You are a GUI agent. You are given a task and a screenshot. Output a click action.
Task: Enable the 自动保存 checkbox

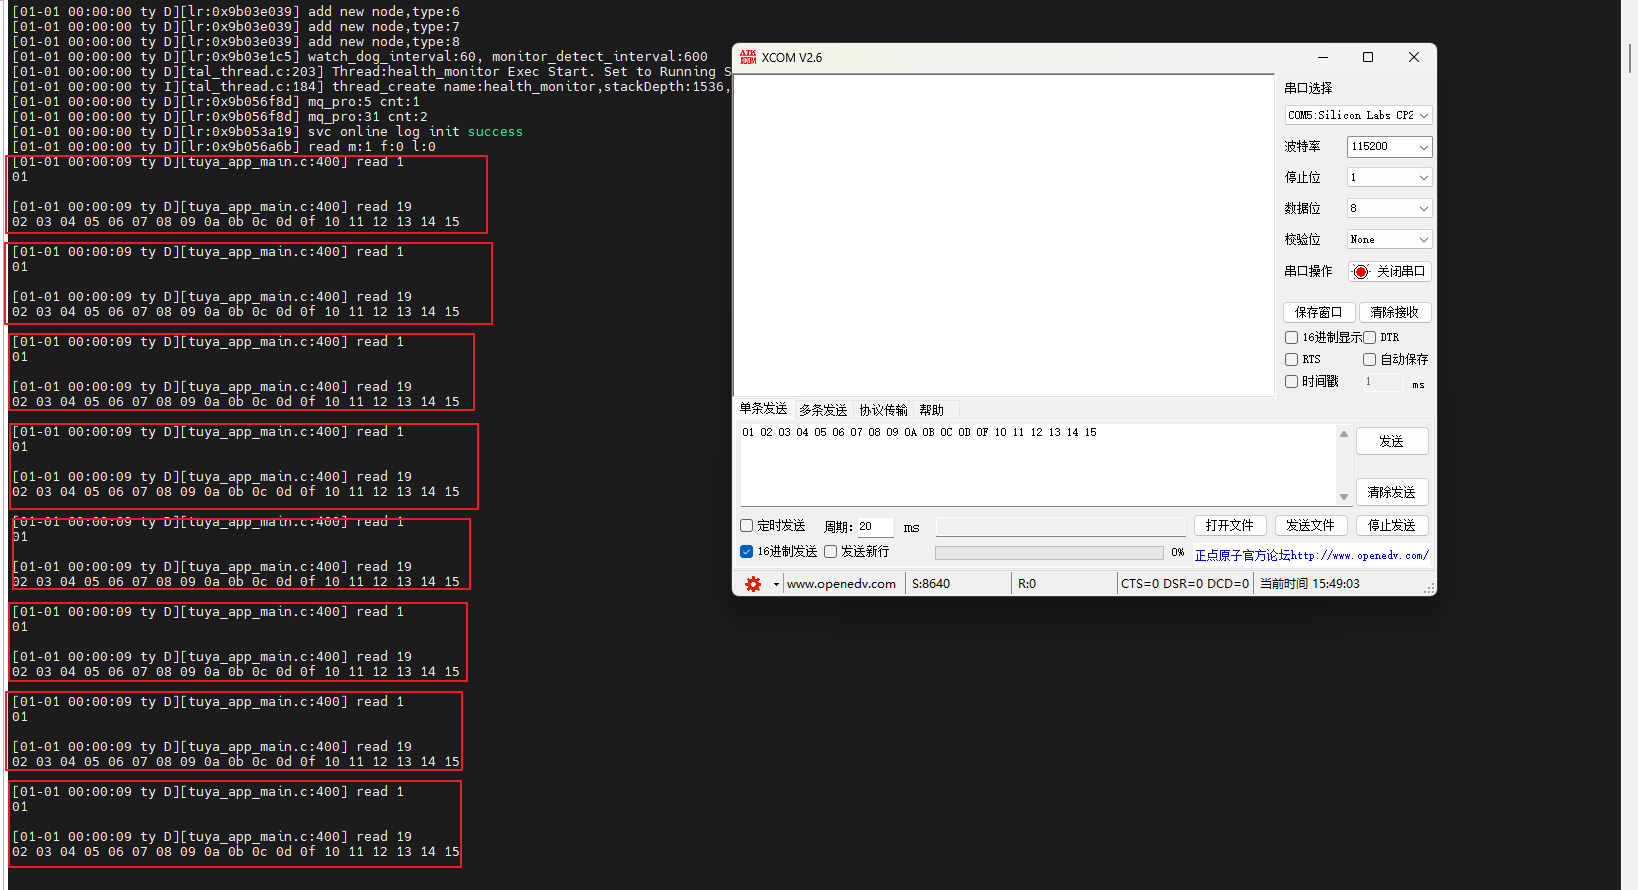1370,360
